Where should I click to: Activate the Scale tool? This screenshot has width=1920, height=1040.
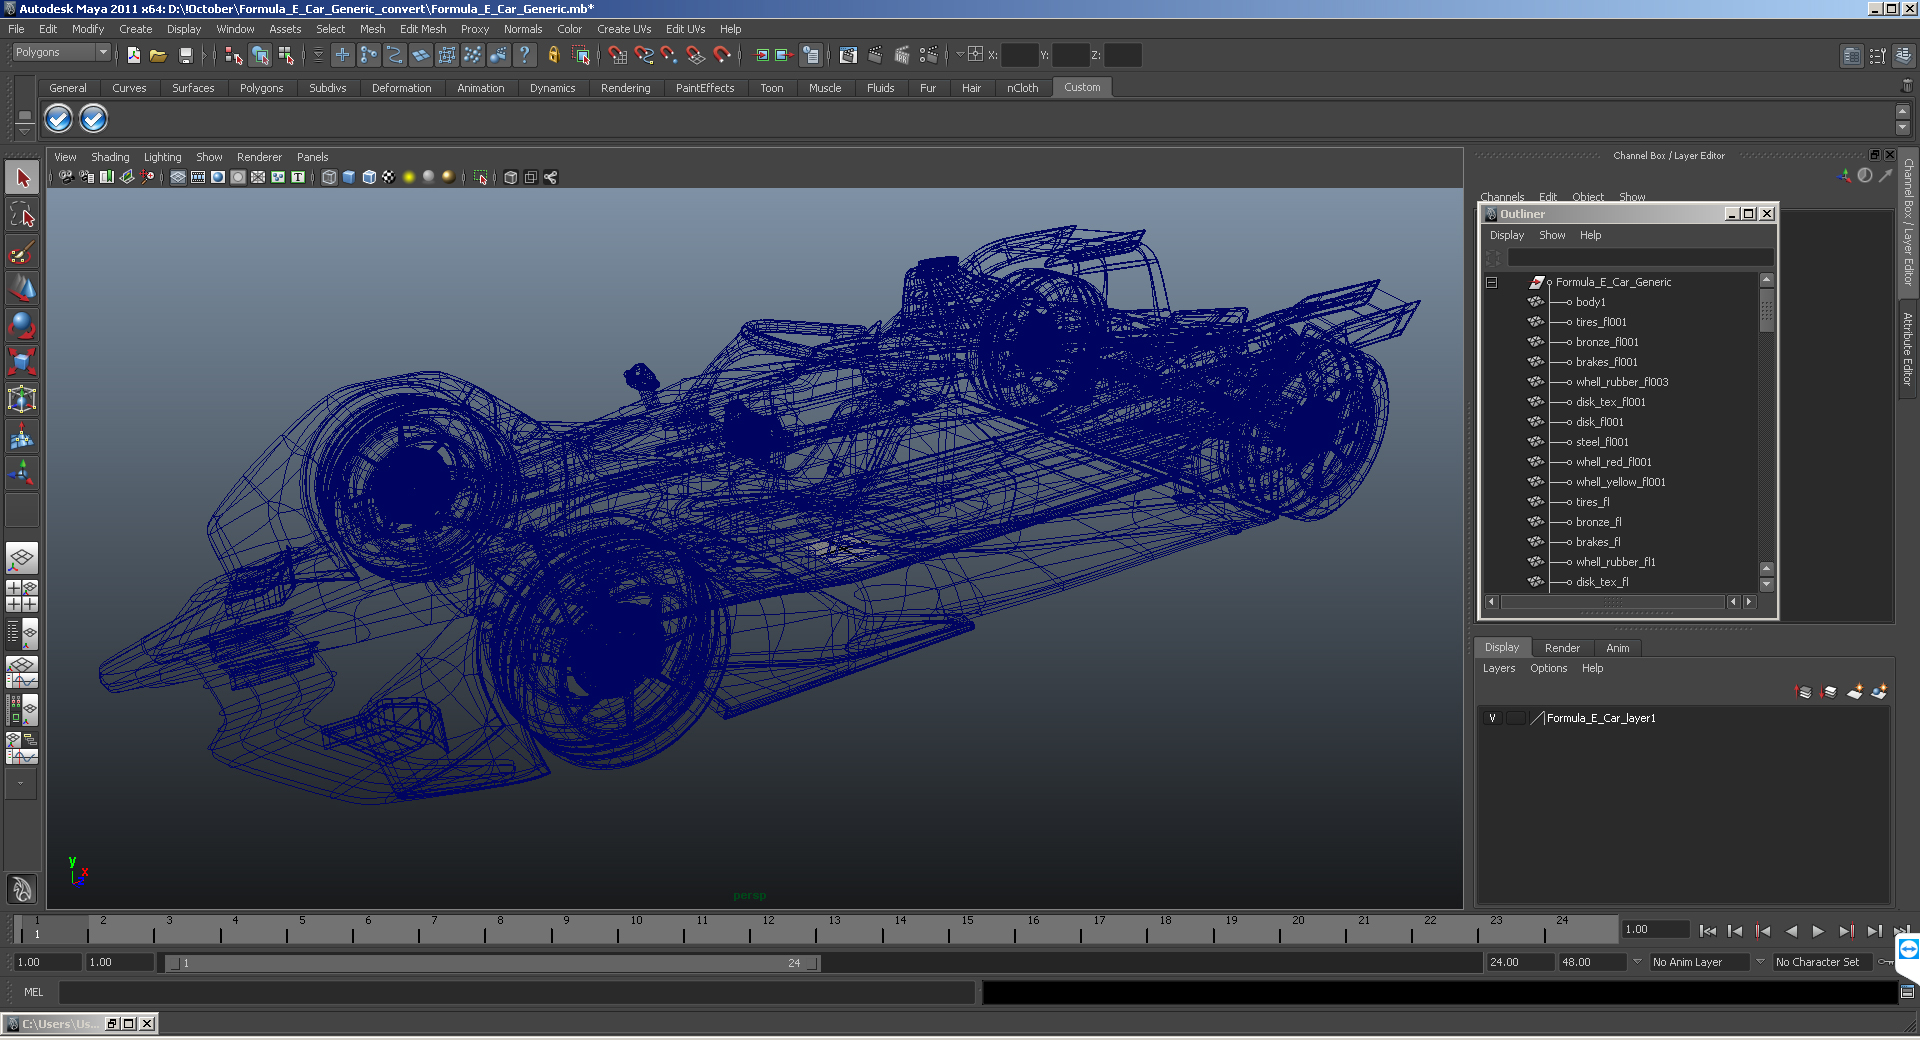coord(22,362)
